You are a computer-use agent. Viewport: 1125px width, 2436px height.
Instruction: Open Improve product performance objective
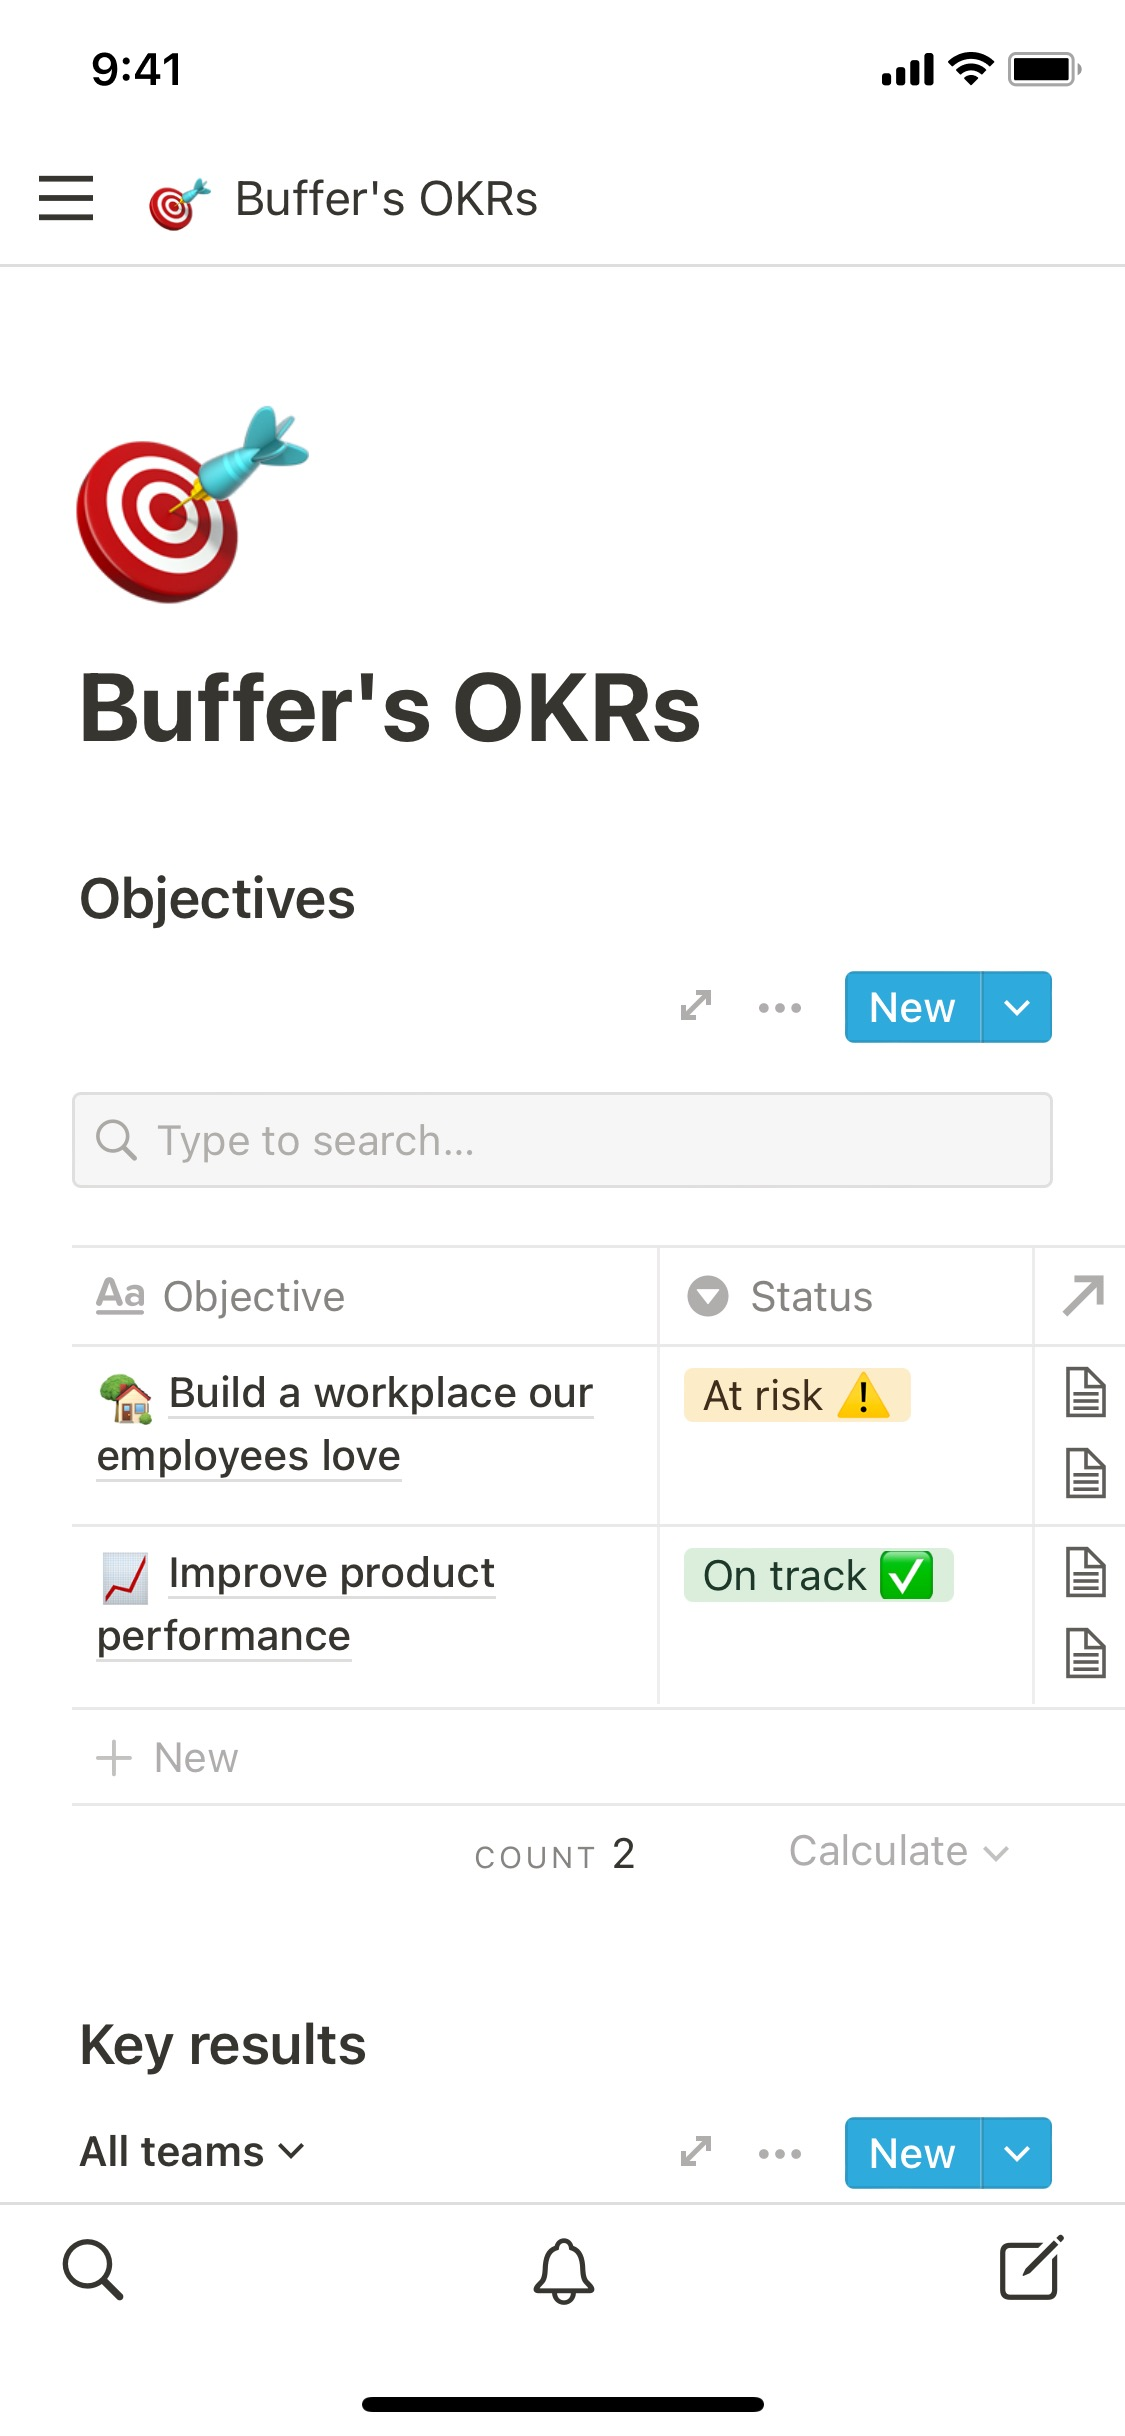[x=331, y=1574]
